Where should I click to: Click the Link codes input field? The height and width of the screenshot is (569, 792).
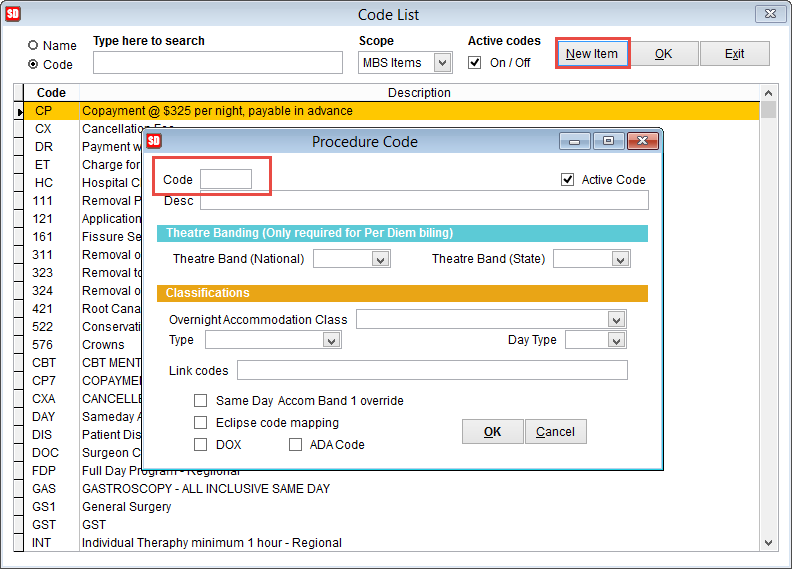pos(432,370)
